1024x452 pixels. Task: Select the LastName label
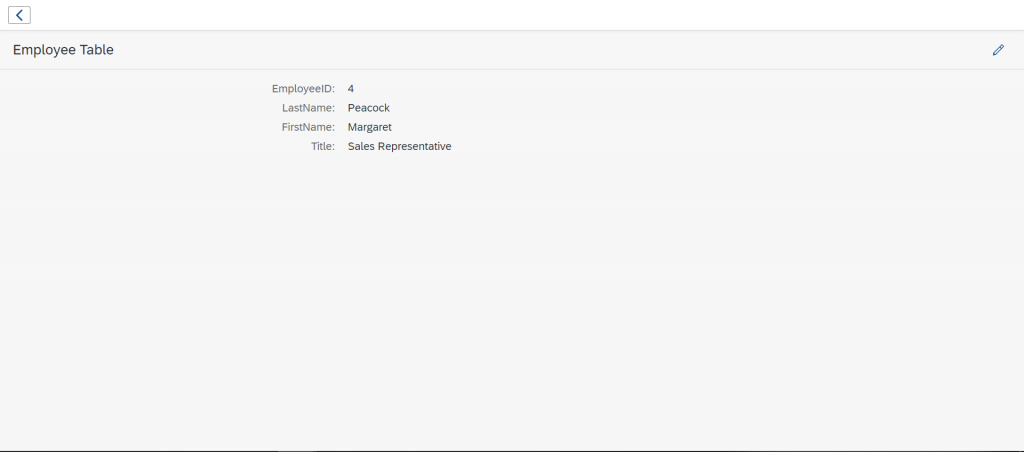[x=308, y=108]
